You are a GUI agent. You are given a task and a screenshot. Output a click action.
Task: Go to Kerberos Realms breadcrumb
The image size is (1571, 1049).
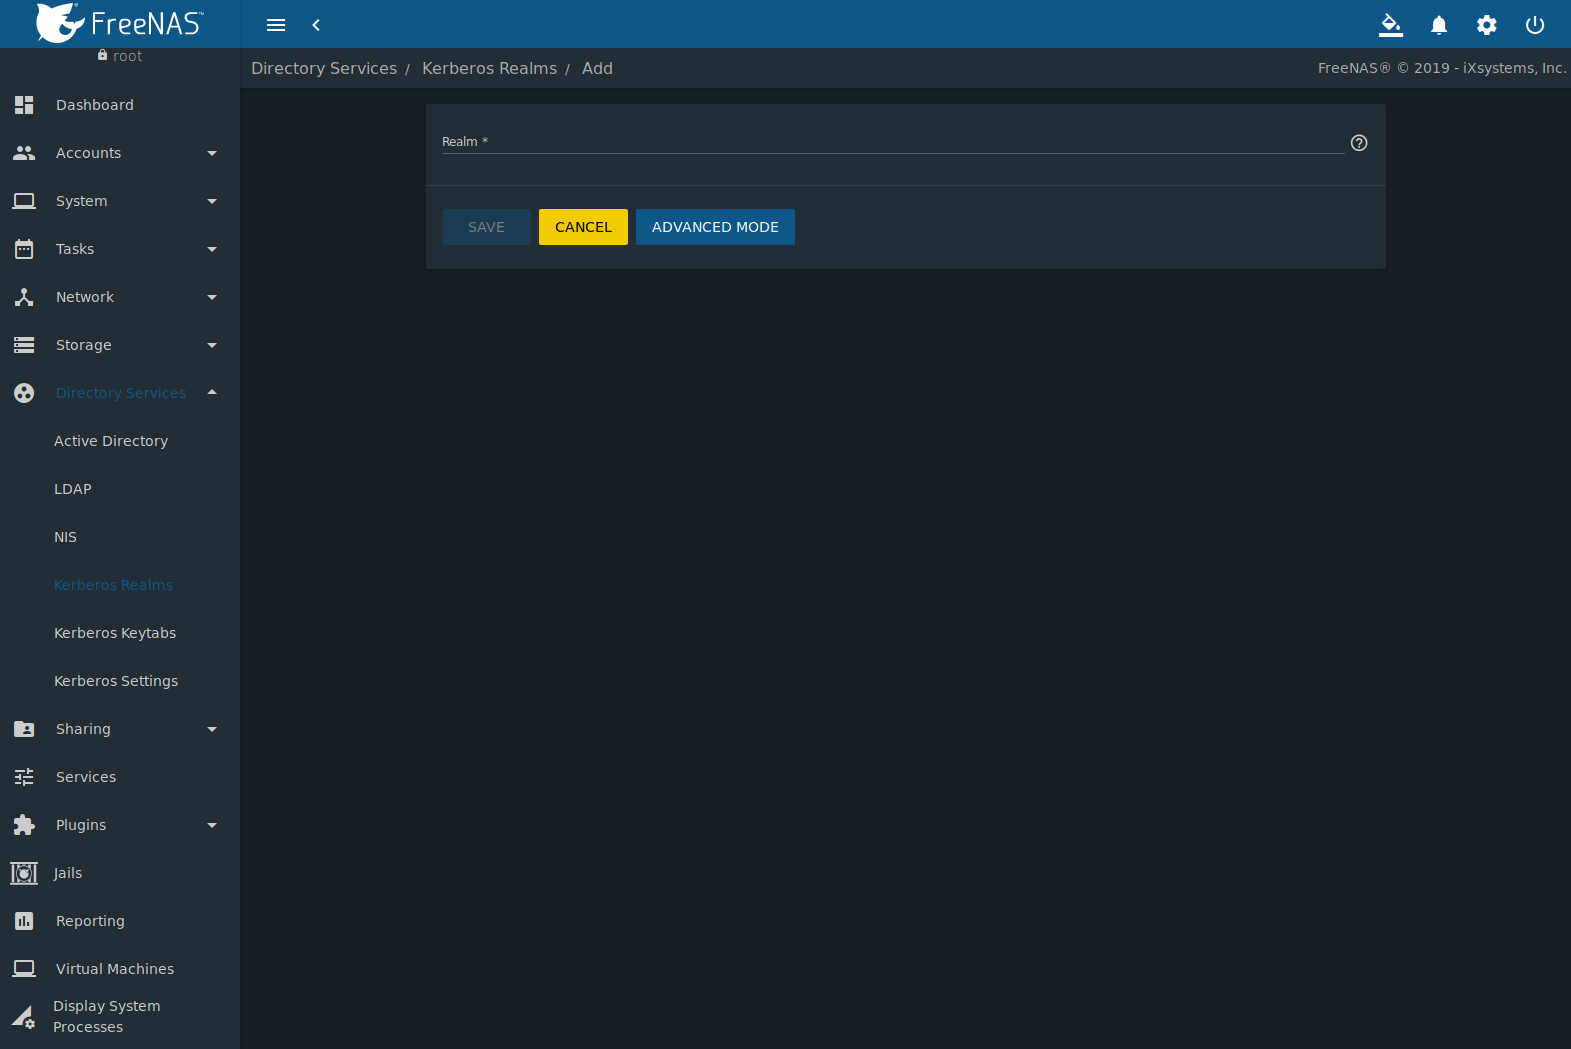tap(489, 68)
